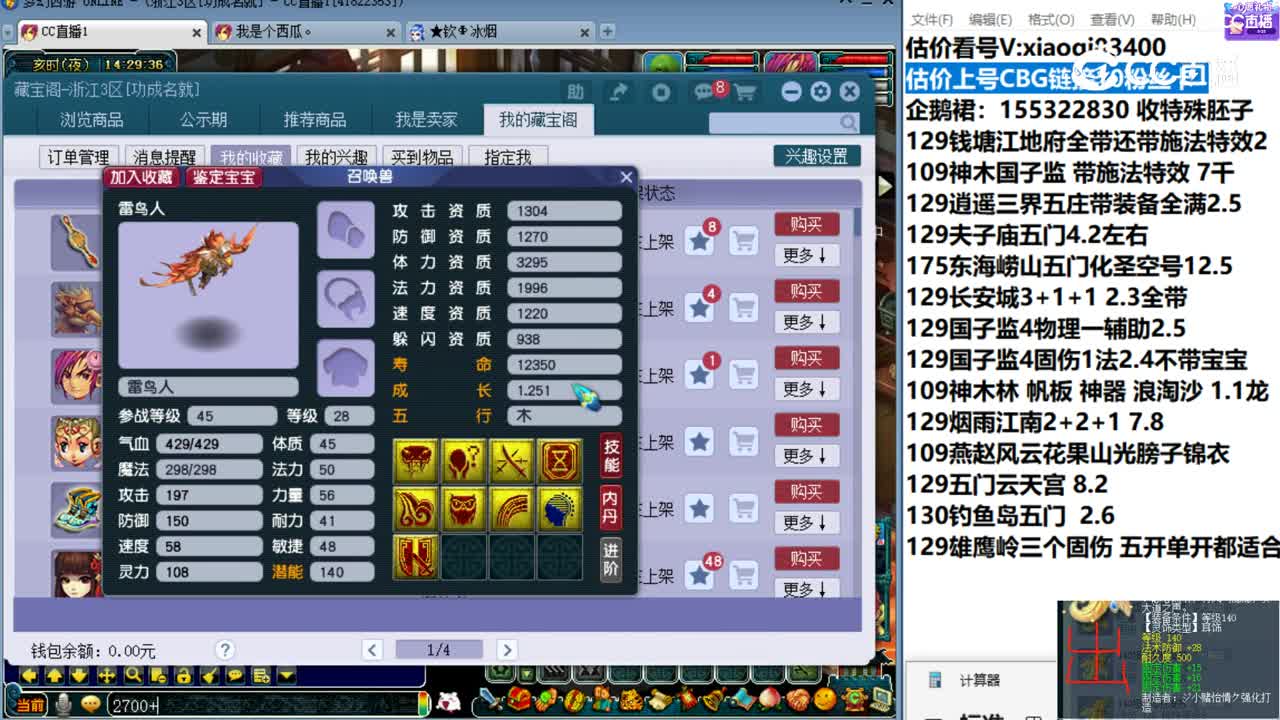Select the hourglass skill icon

560,461
